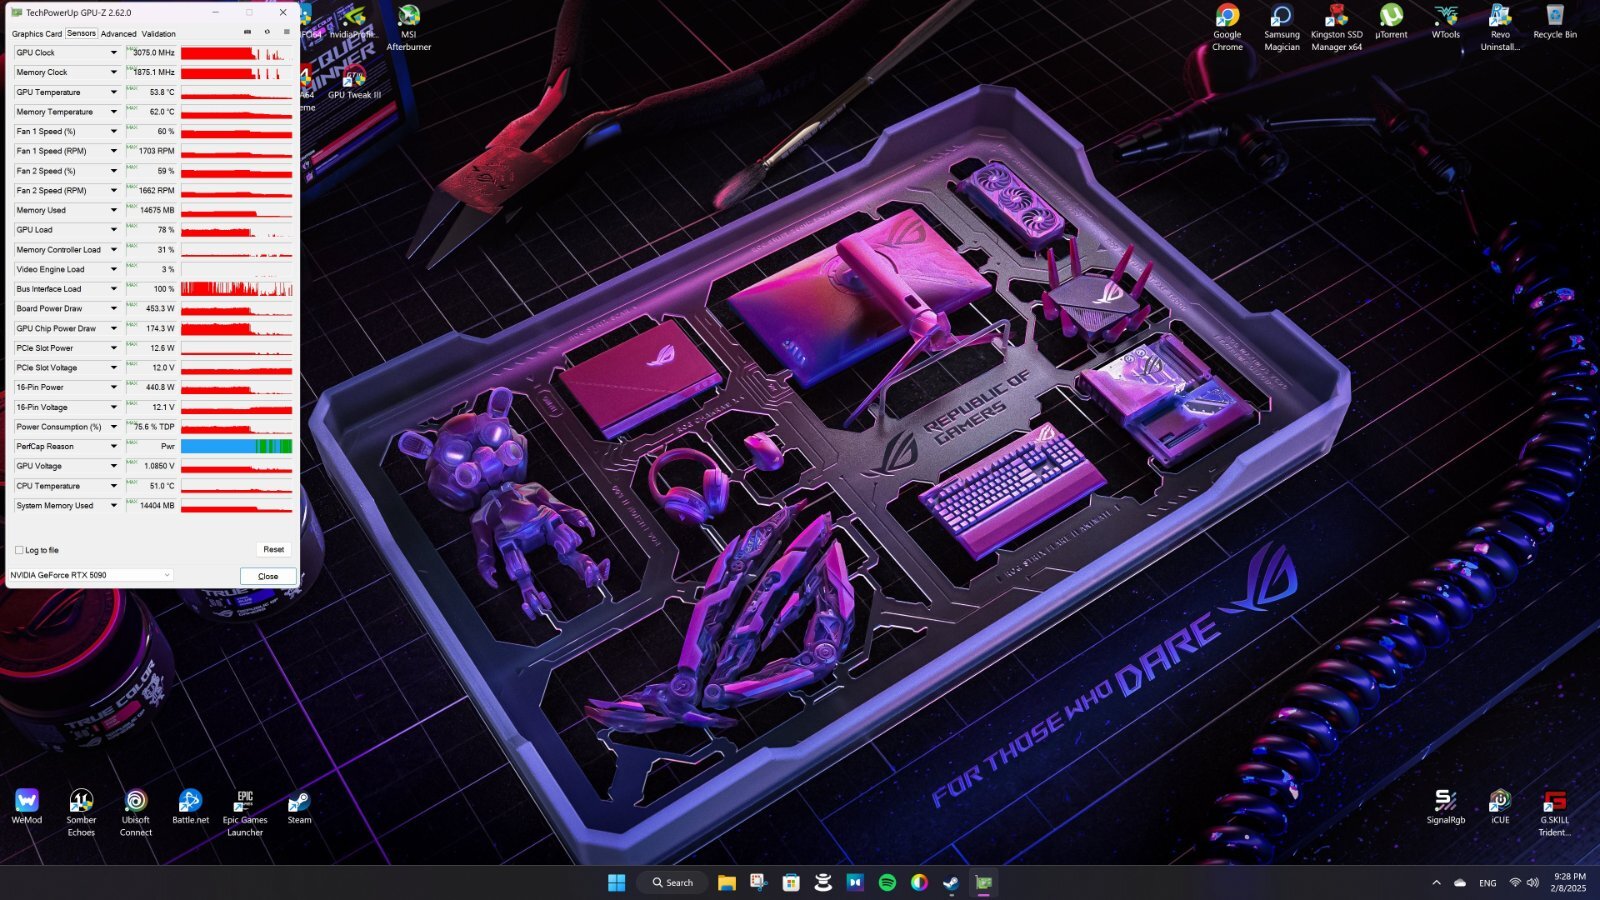1600x900 pixels.
Task: Open Google Chrome desktop shortcut
Action: tap(1227, 27)
